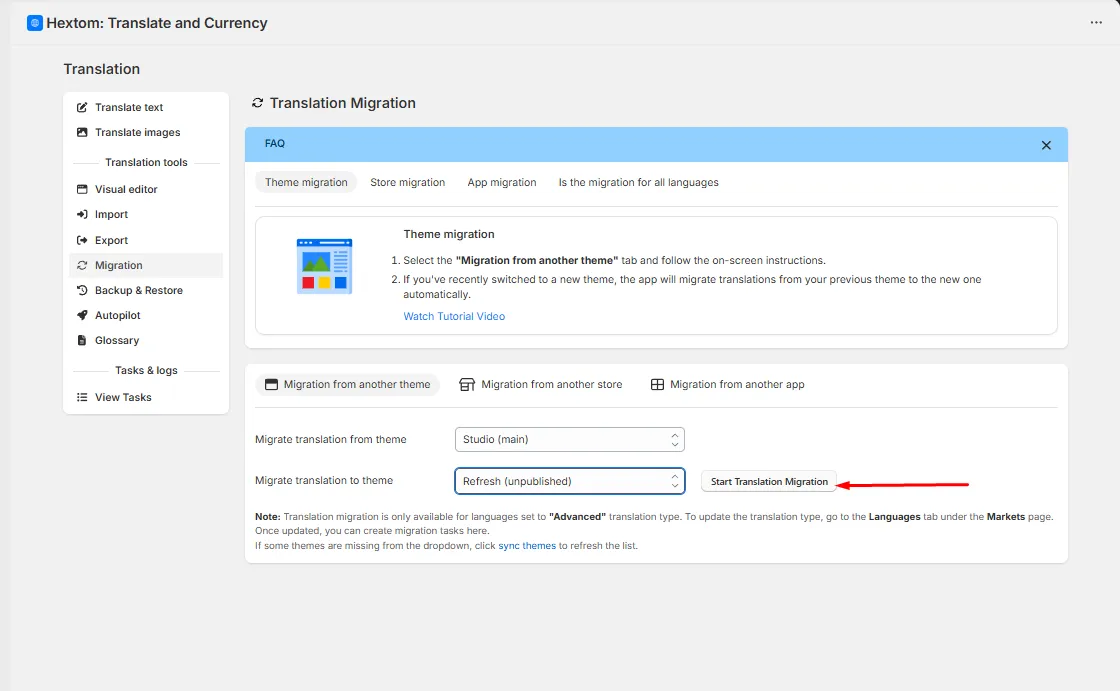This screenshot has height=691, width=1120.
Task: Select Migration from another app tab
Action: [x=727, y=384]
